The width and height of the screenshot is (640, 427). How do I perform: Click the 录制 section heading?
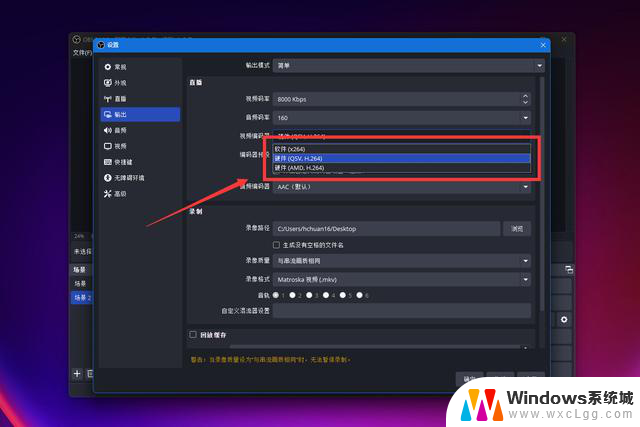(x=196, y=211)
